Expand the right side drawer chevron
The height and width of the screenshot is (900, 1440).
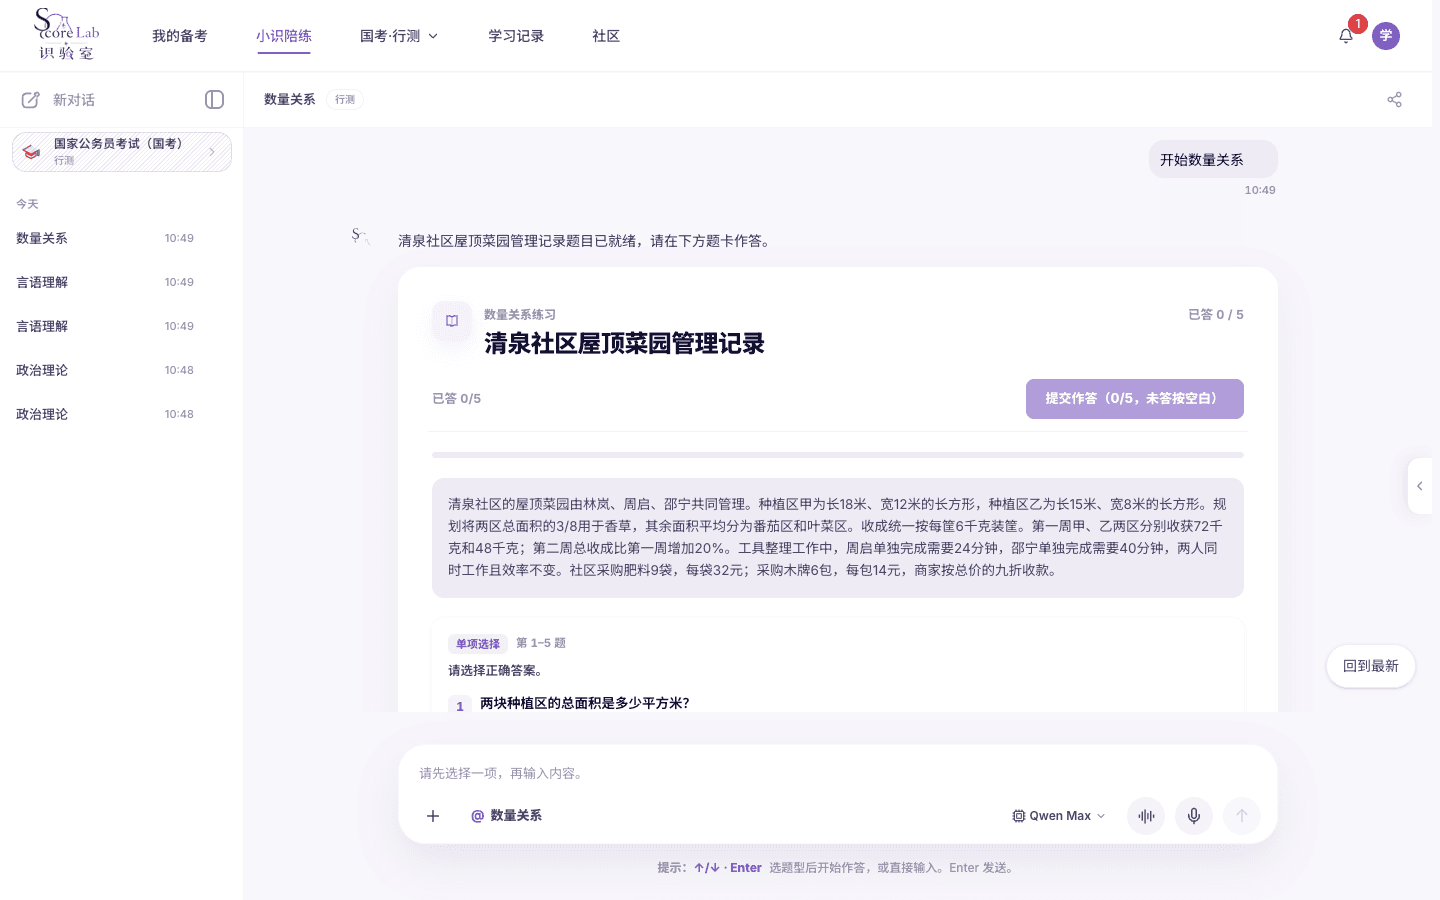coord(1420,486)
